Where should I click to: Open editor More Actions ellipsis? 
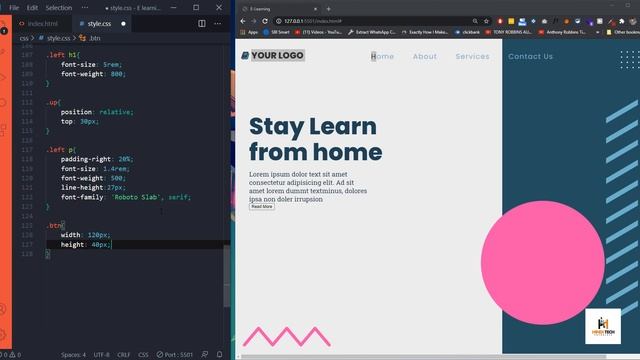(x=218, y=24)
